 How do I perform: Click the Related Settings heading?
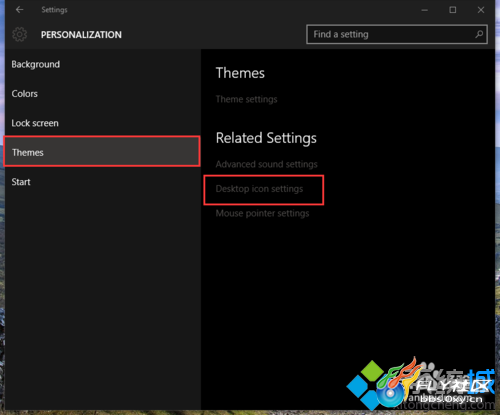pyautogui.click(x=266, y=138)
